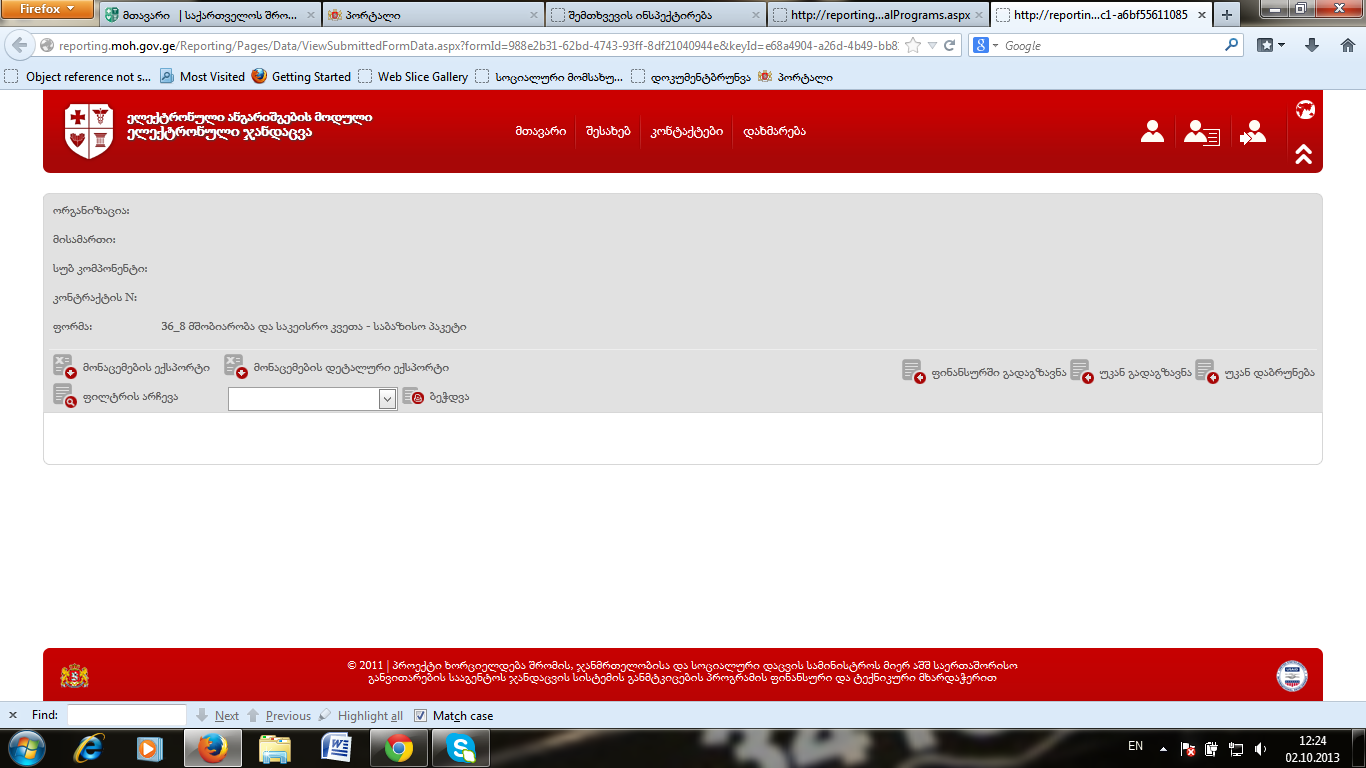Open the მთავარი menu item
The height and width of the screenshot is (768, 1366).
(540, 131)
